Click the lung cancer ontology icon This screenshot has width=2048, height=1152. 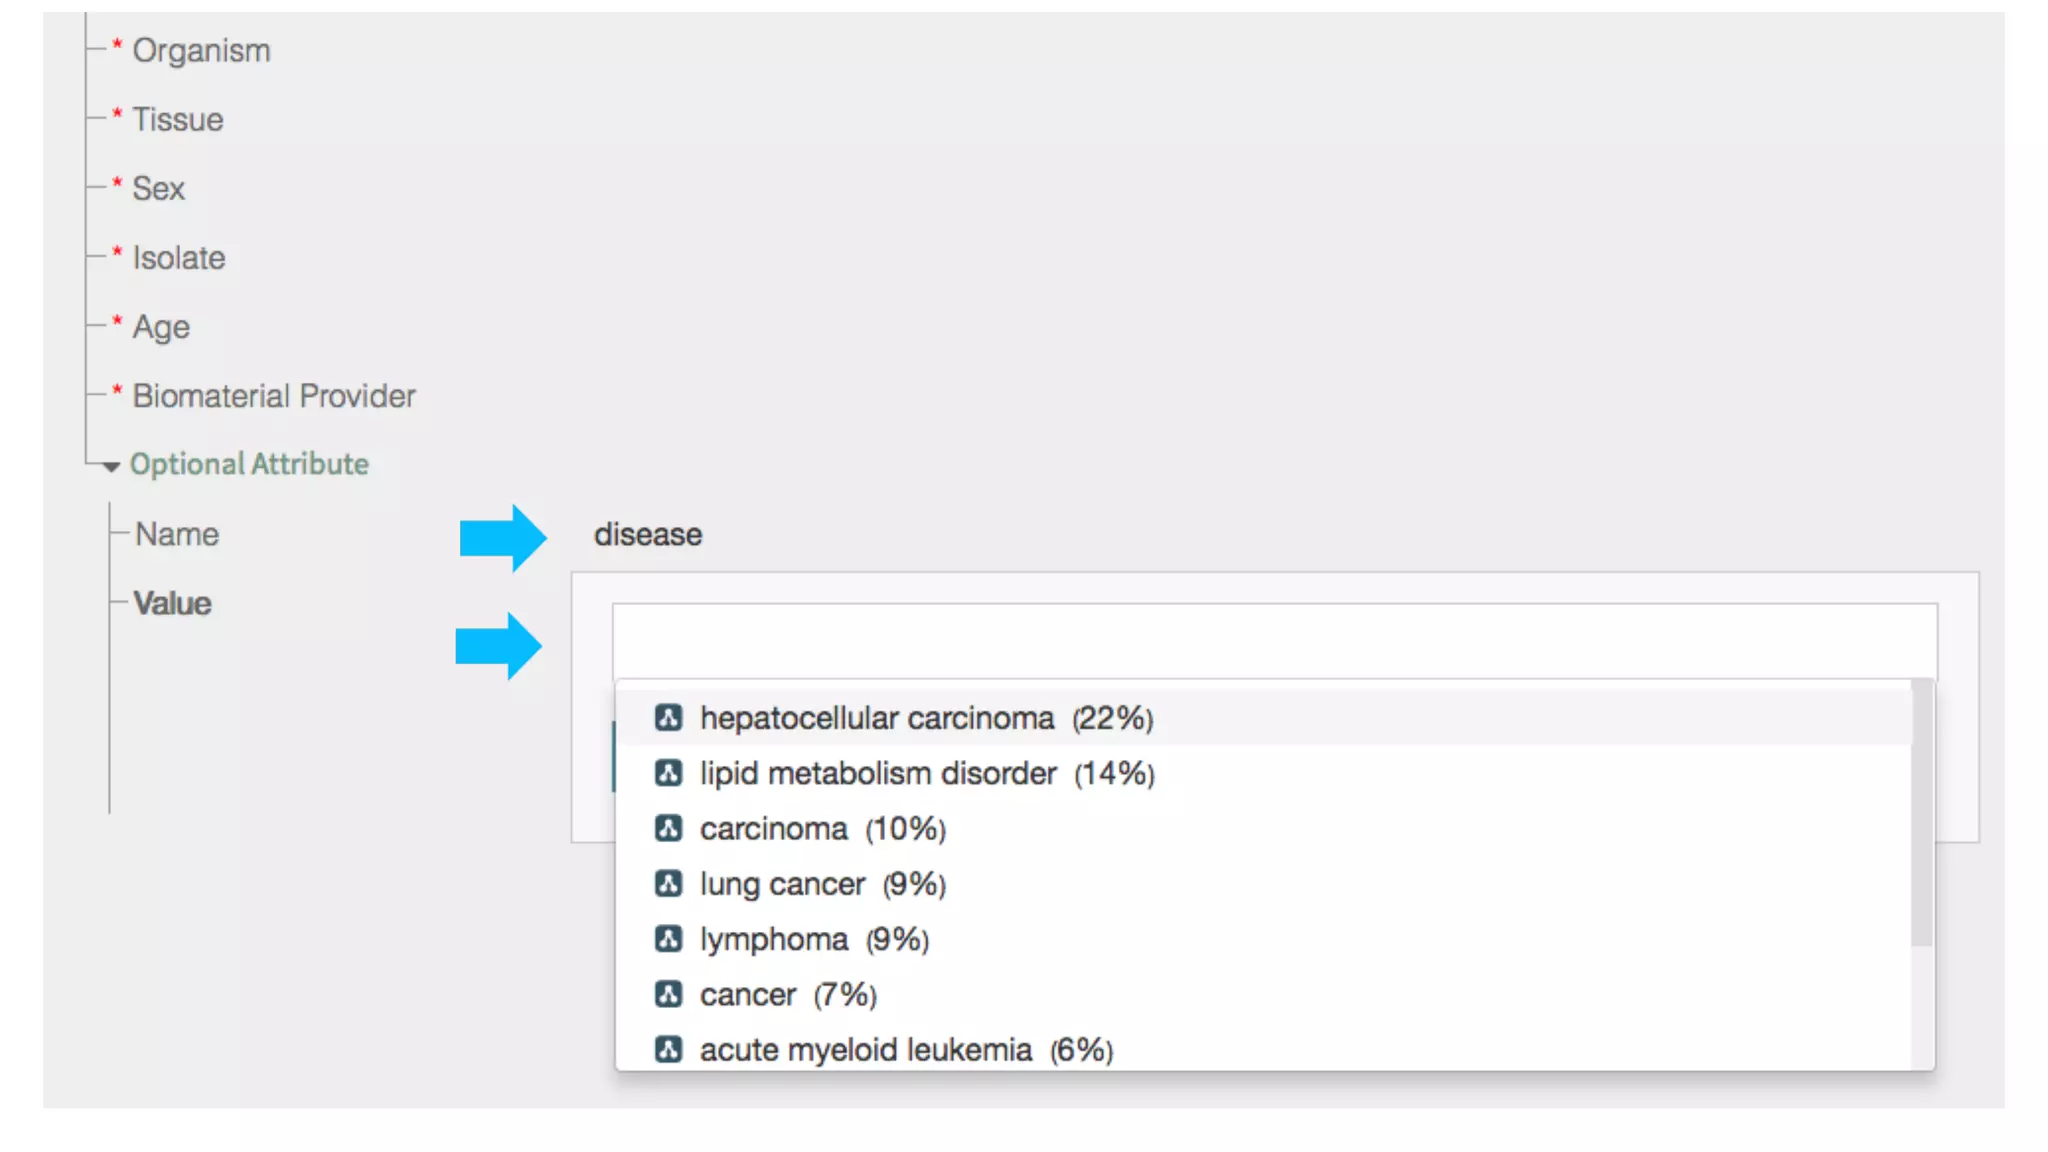click(x=668, y=884)
